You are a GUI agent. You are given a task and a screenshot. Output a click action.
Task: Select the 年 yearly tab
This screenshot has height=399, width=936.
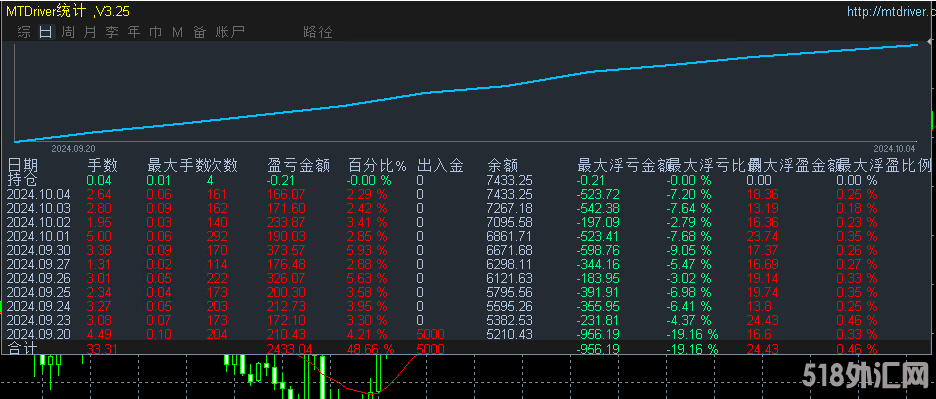[x=134, y=32]
